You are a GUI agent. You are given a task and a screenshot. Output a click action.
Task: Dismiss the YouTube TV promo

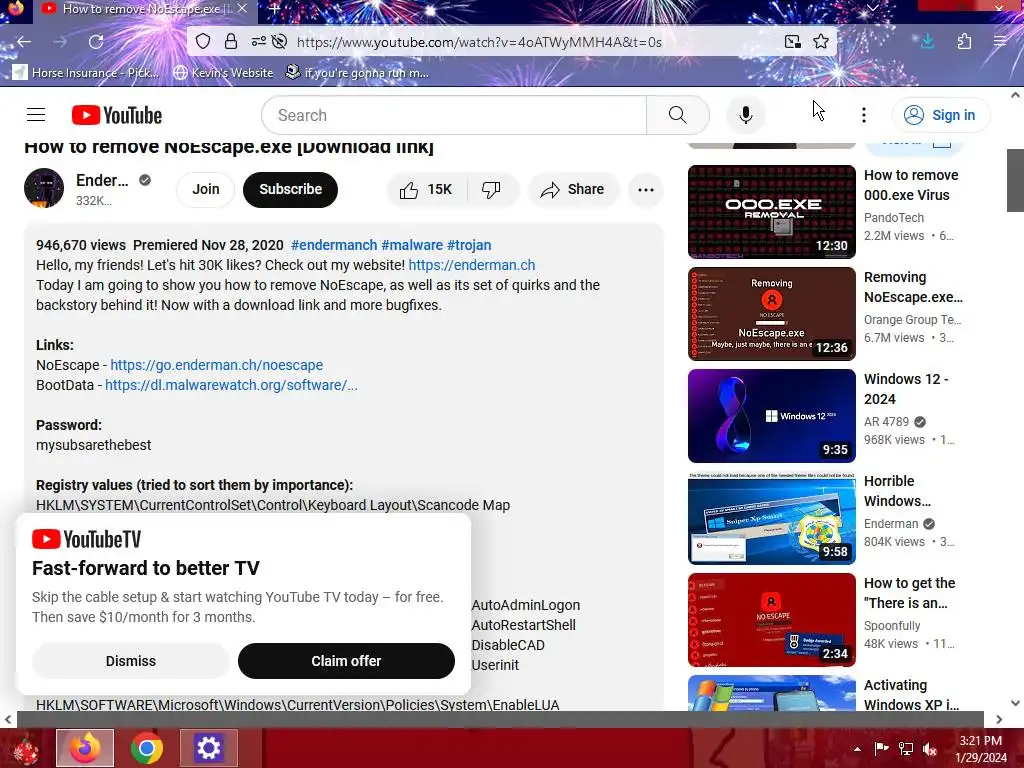[131, 661]
